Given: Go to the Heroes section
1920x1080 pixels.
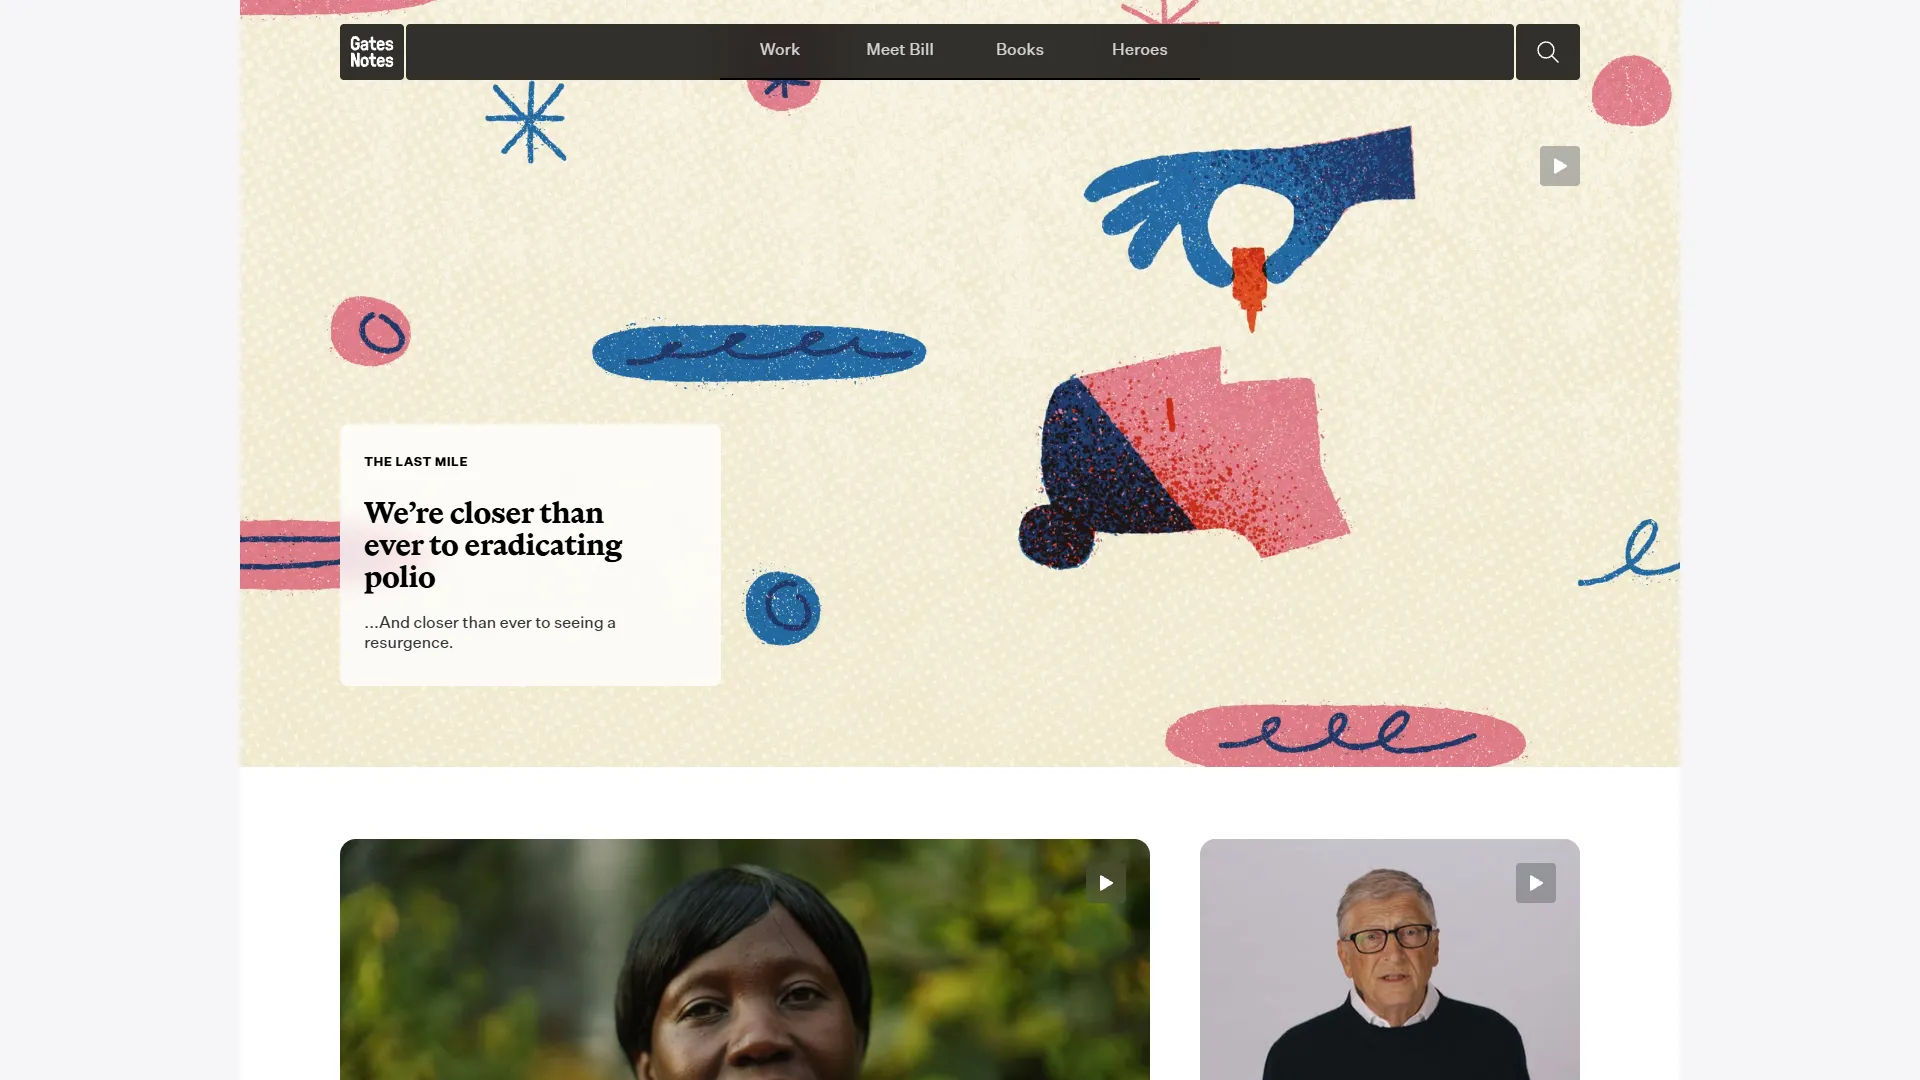Looking at the screenshot, I should (1139, 50).
